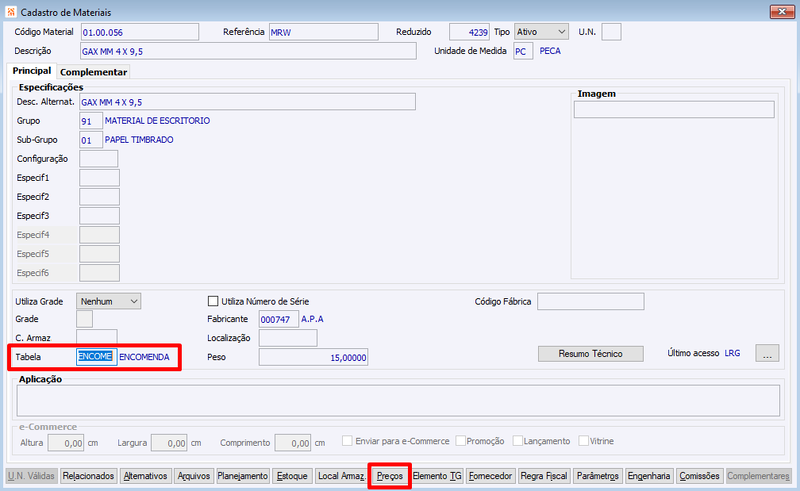The height and width of the screenshot is (491, 800).
Task: Open the Preços button
Action: pos(390,476)
